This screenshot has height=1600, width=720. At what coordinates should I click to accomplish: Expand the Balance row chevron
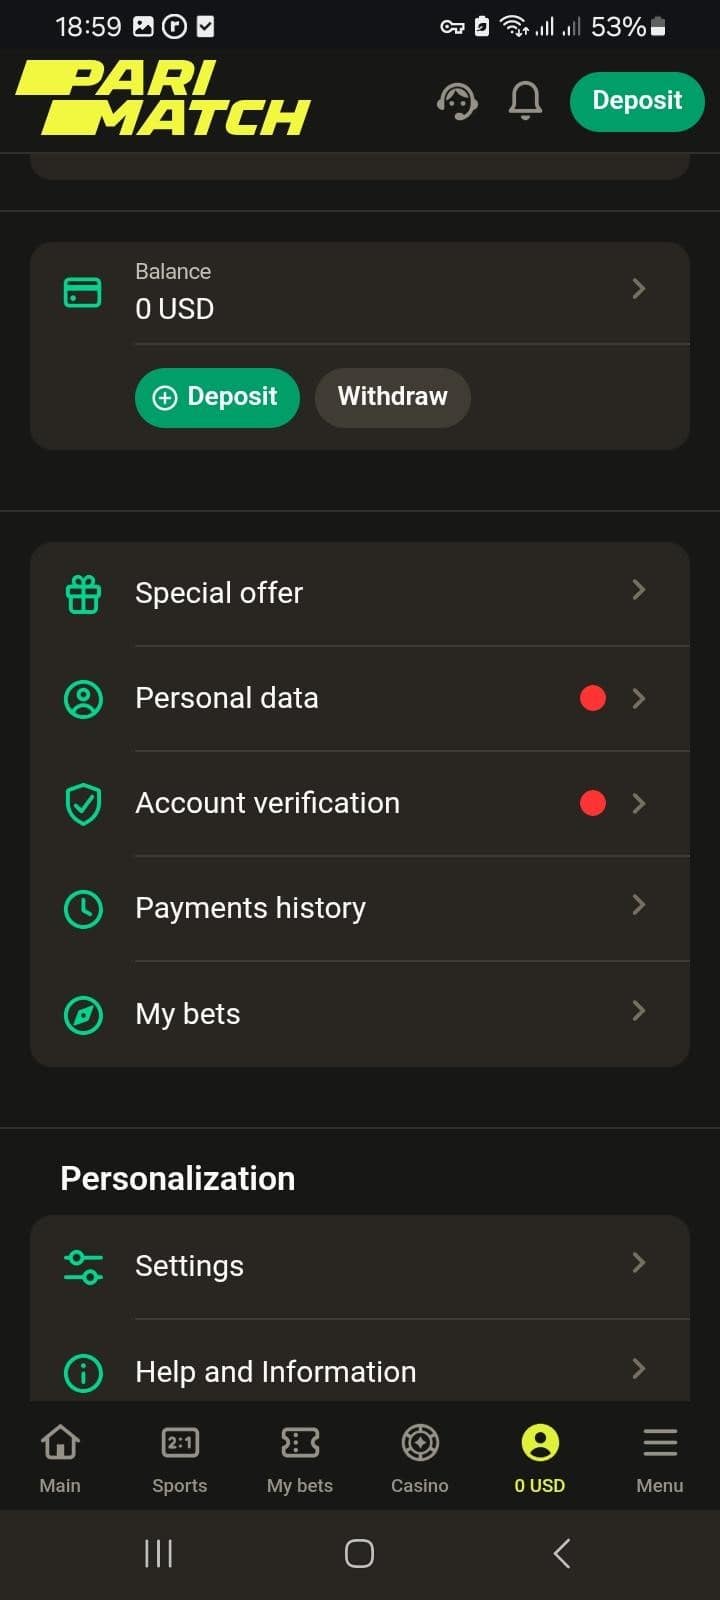coord(639,289)
